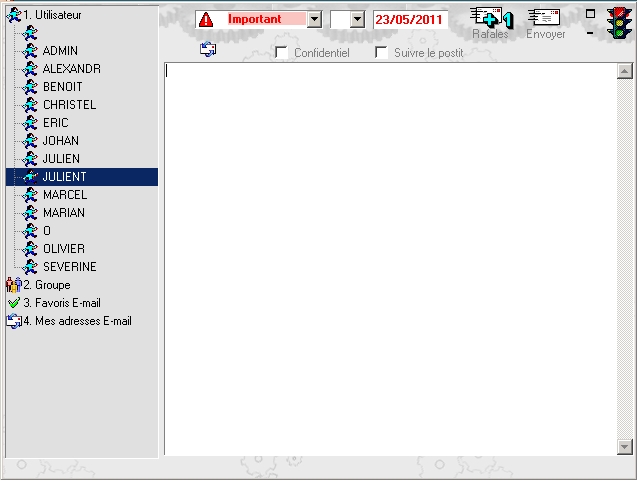
Task: Click the scrollbar down arrow of message area
Action: pyautogui.click(x=624, y=447)
